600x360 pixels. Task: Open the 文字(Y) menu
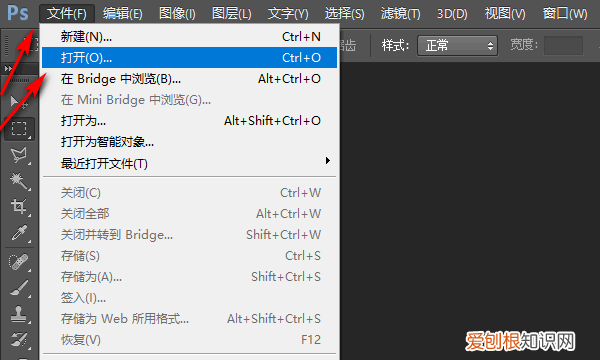(x=288, y=14)
